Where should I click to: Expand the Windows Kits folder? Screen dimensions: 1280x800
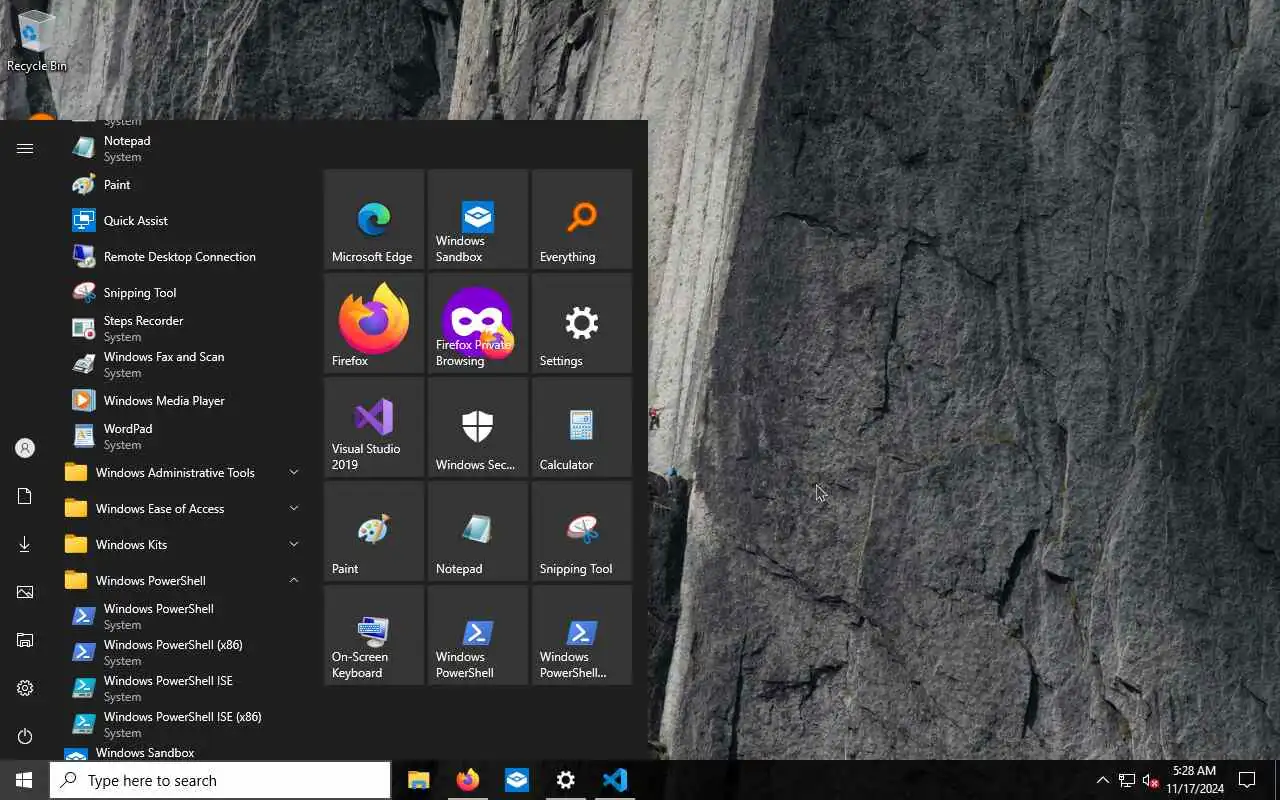184,544
